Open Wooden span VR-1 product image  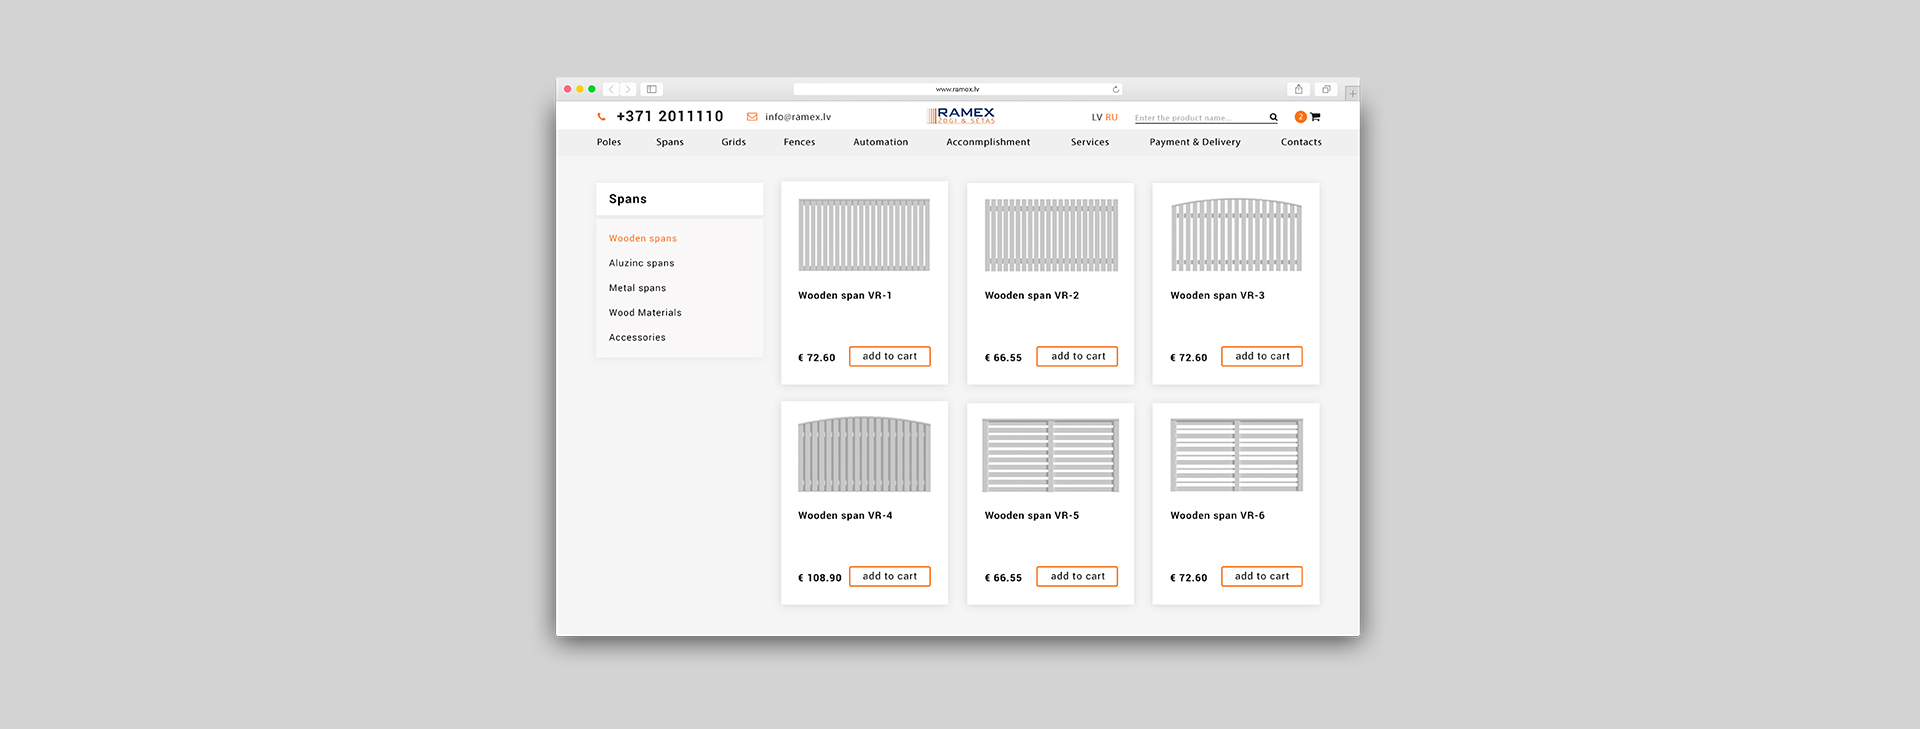864,235
